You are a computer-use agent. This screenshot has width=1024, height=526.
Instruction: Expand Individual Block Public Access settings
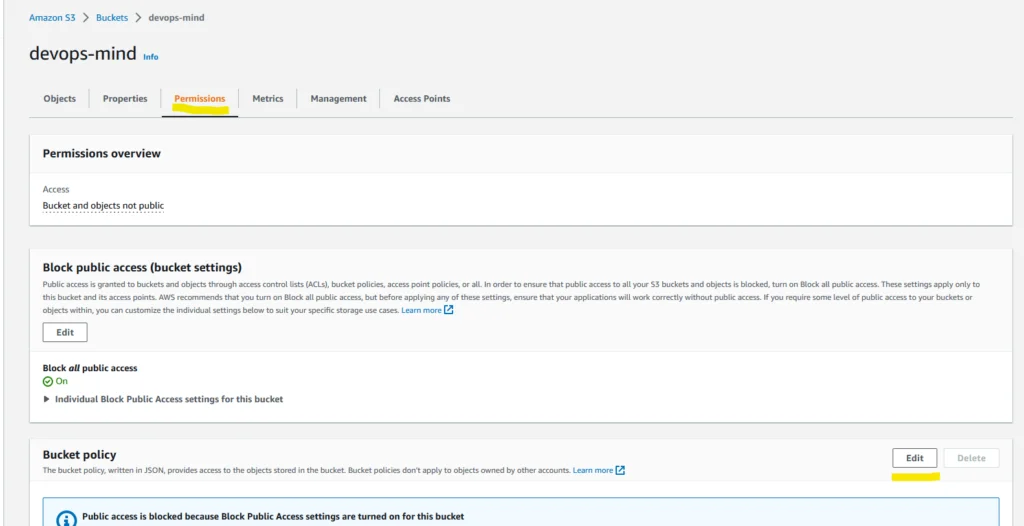click(x=163, y=399)
